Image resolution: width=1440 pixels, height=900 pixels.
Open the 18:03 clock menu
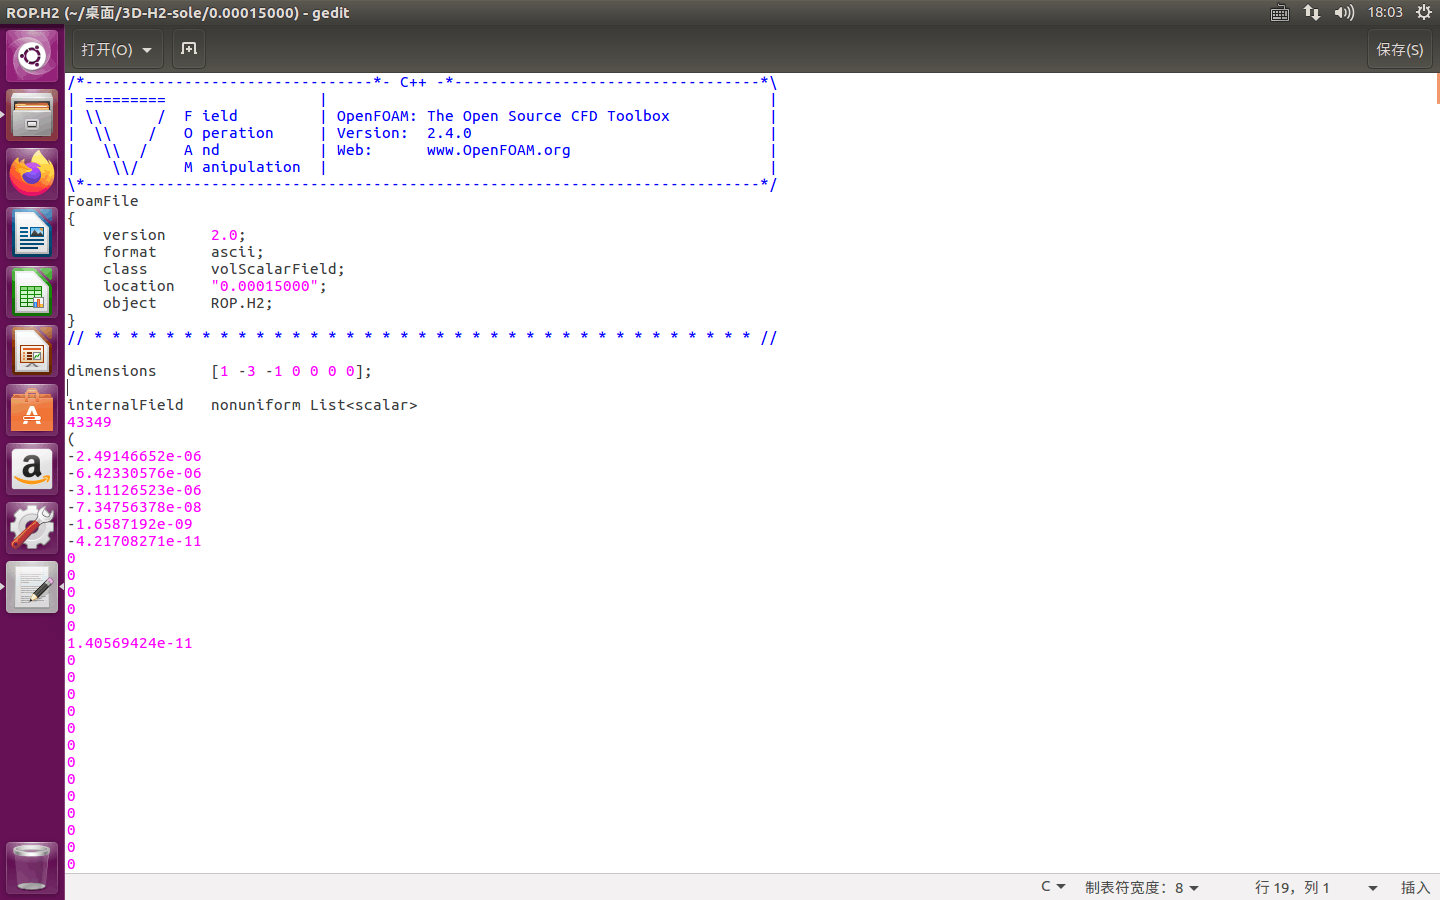(x=1385, y=13)
